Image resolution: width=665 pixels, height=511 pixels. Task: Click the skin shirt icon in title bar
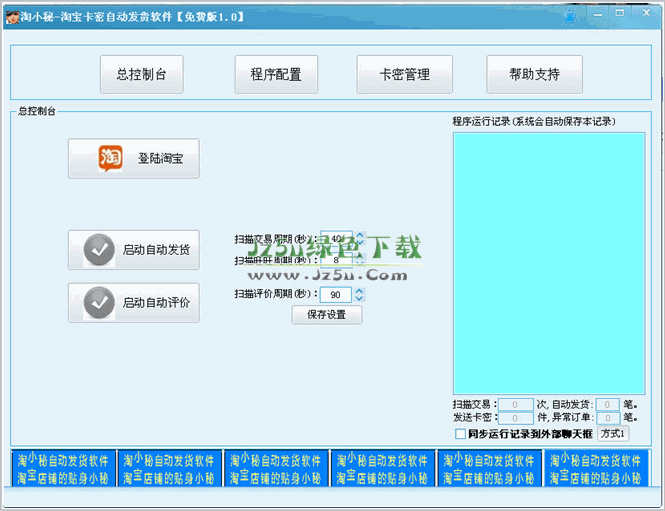[x=570, y=17]
